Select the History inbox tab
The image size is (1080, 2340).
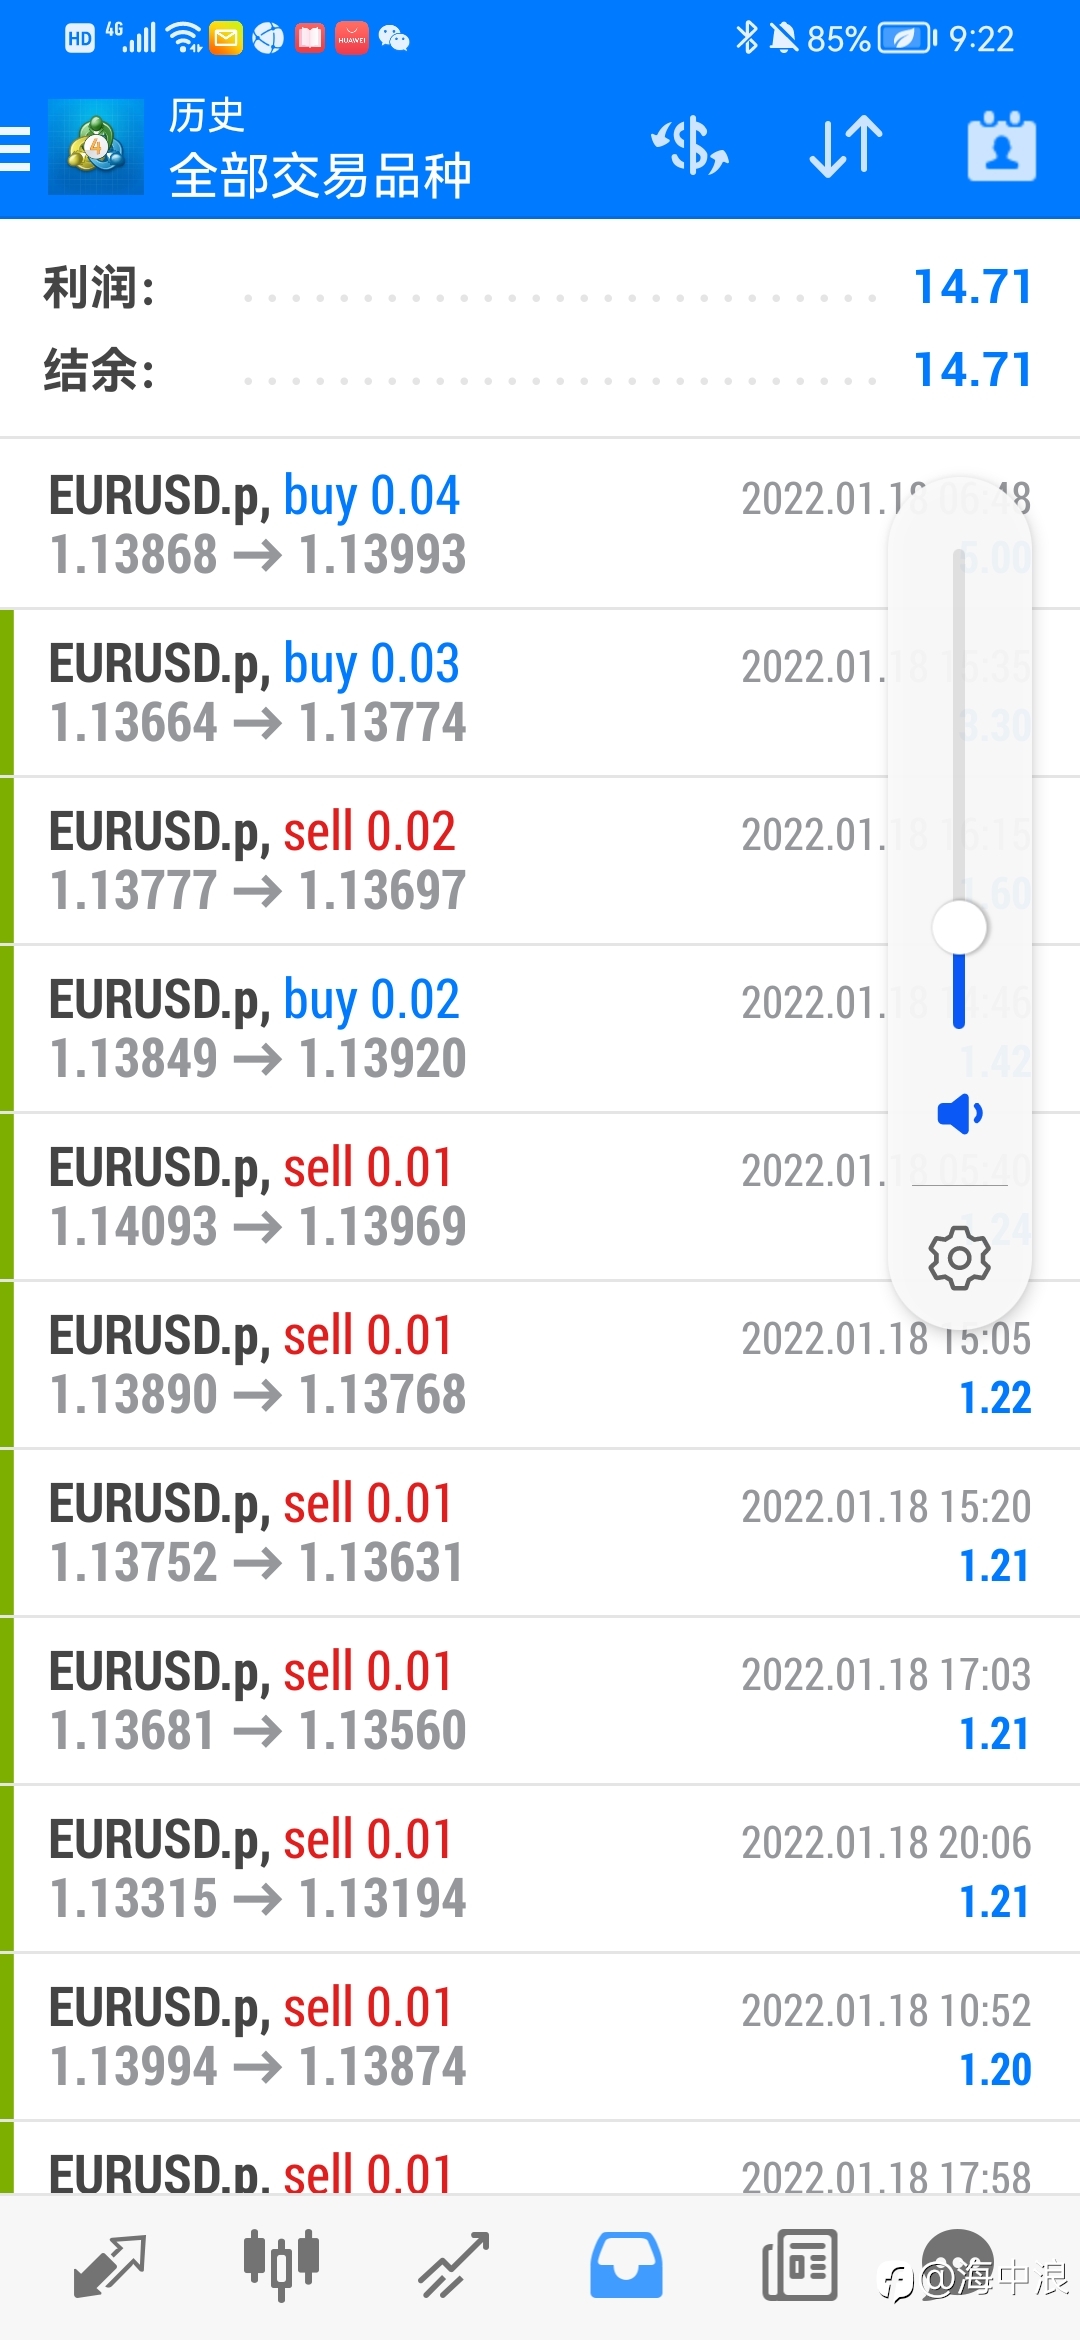pos(626,2265)
